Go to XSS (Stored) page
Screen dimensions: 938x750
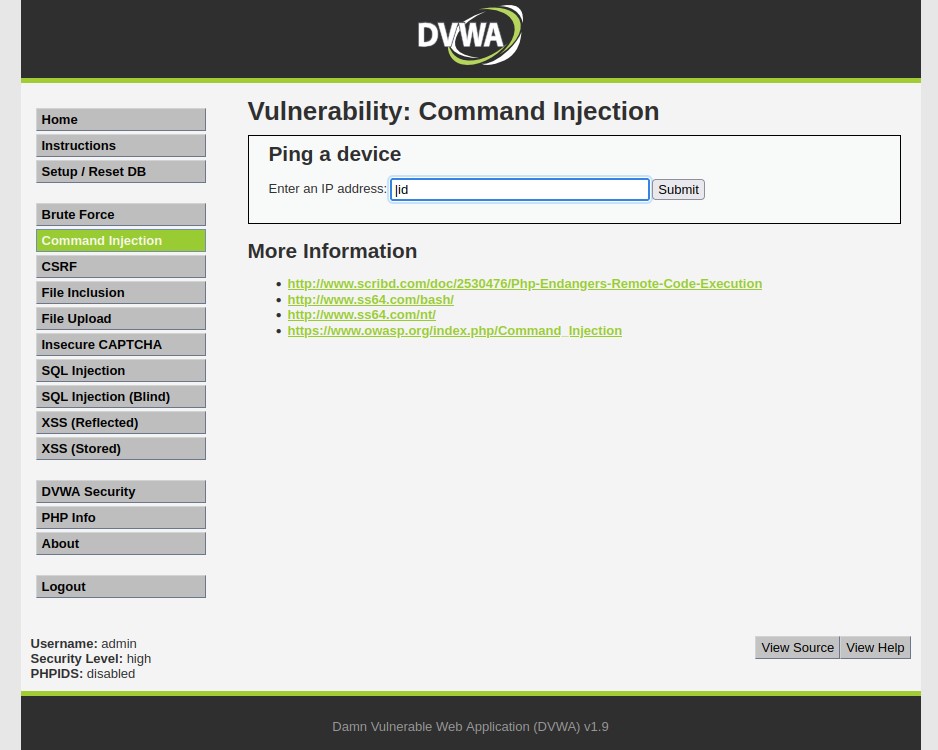tap(121, 449)
